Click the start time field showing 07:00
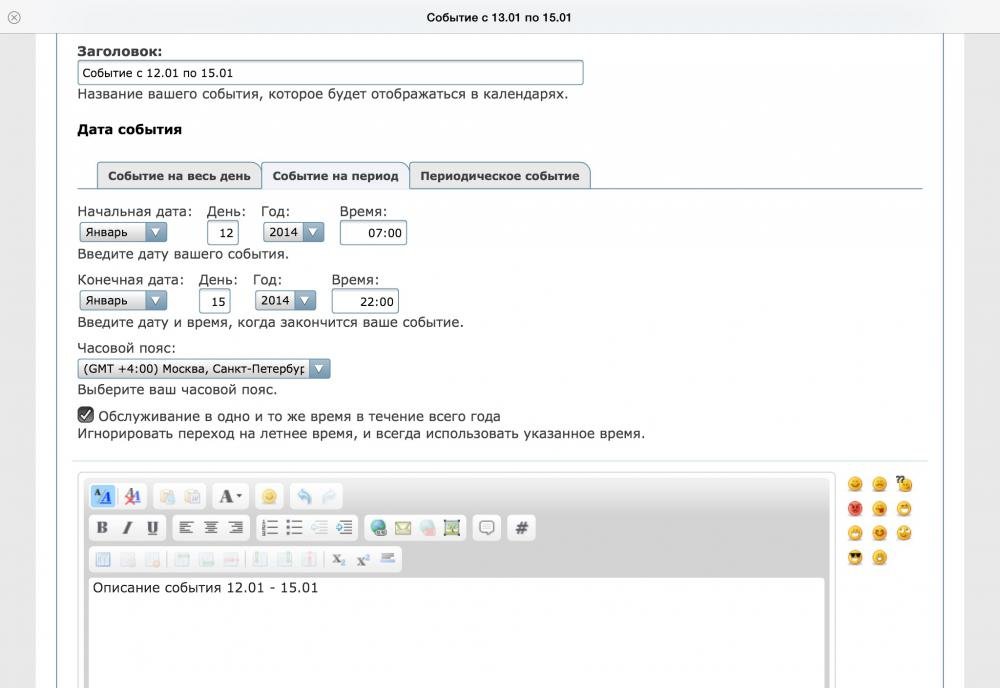The image size is (1000, 688). coord(373,233)
